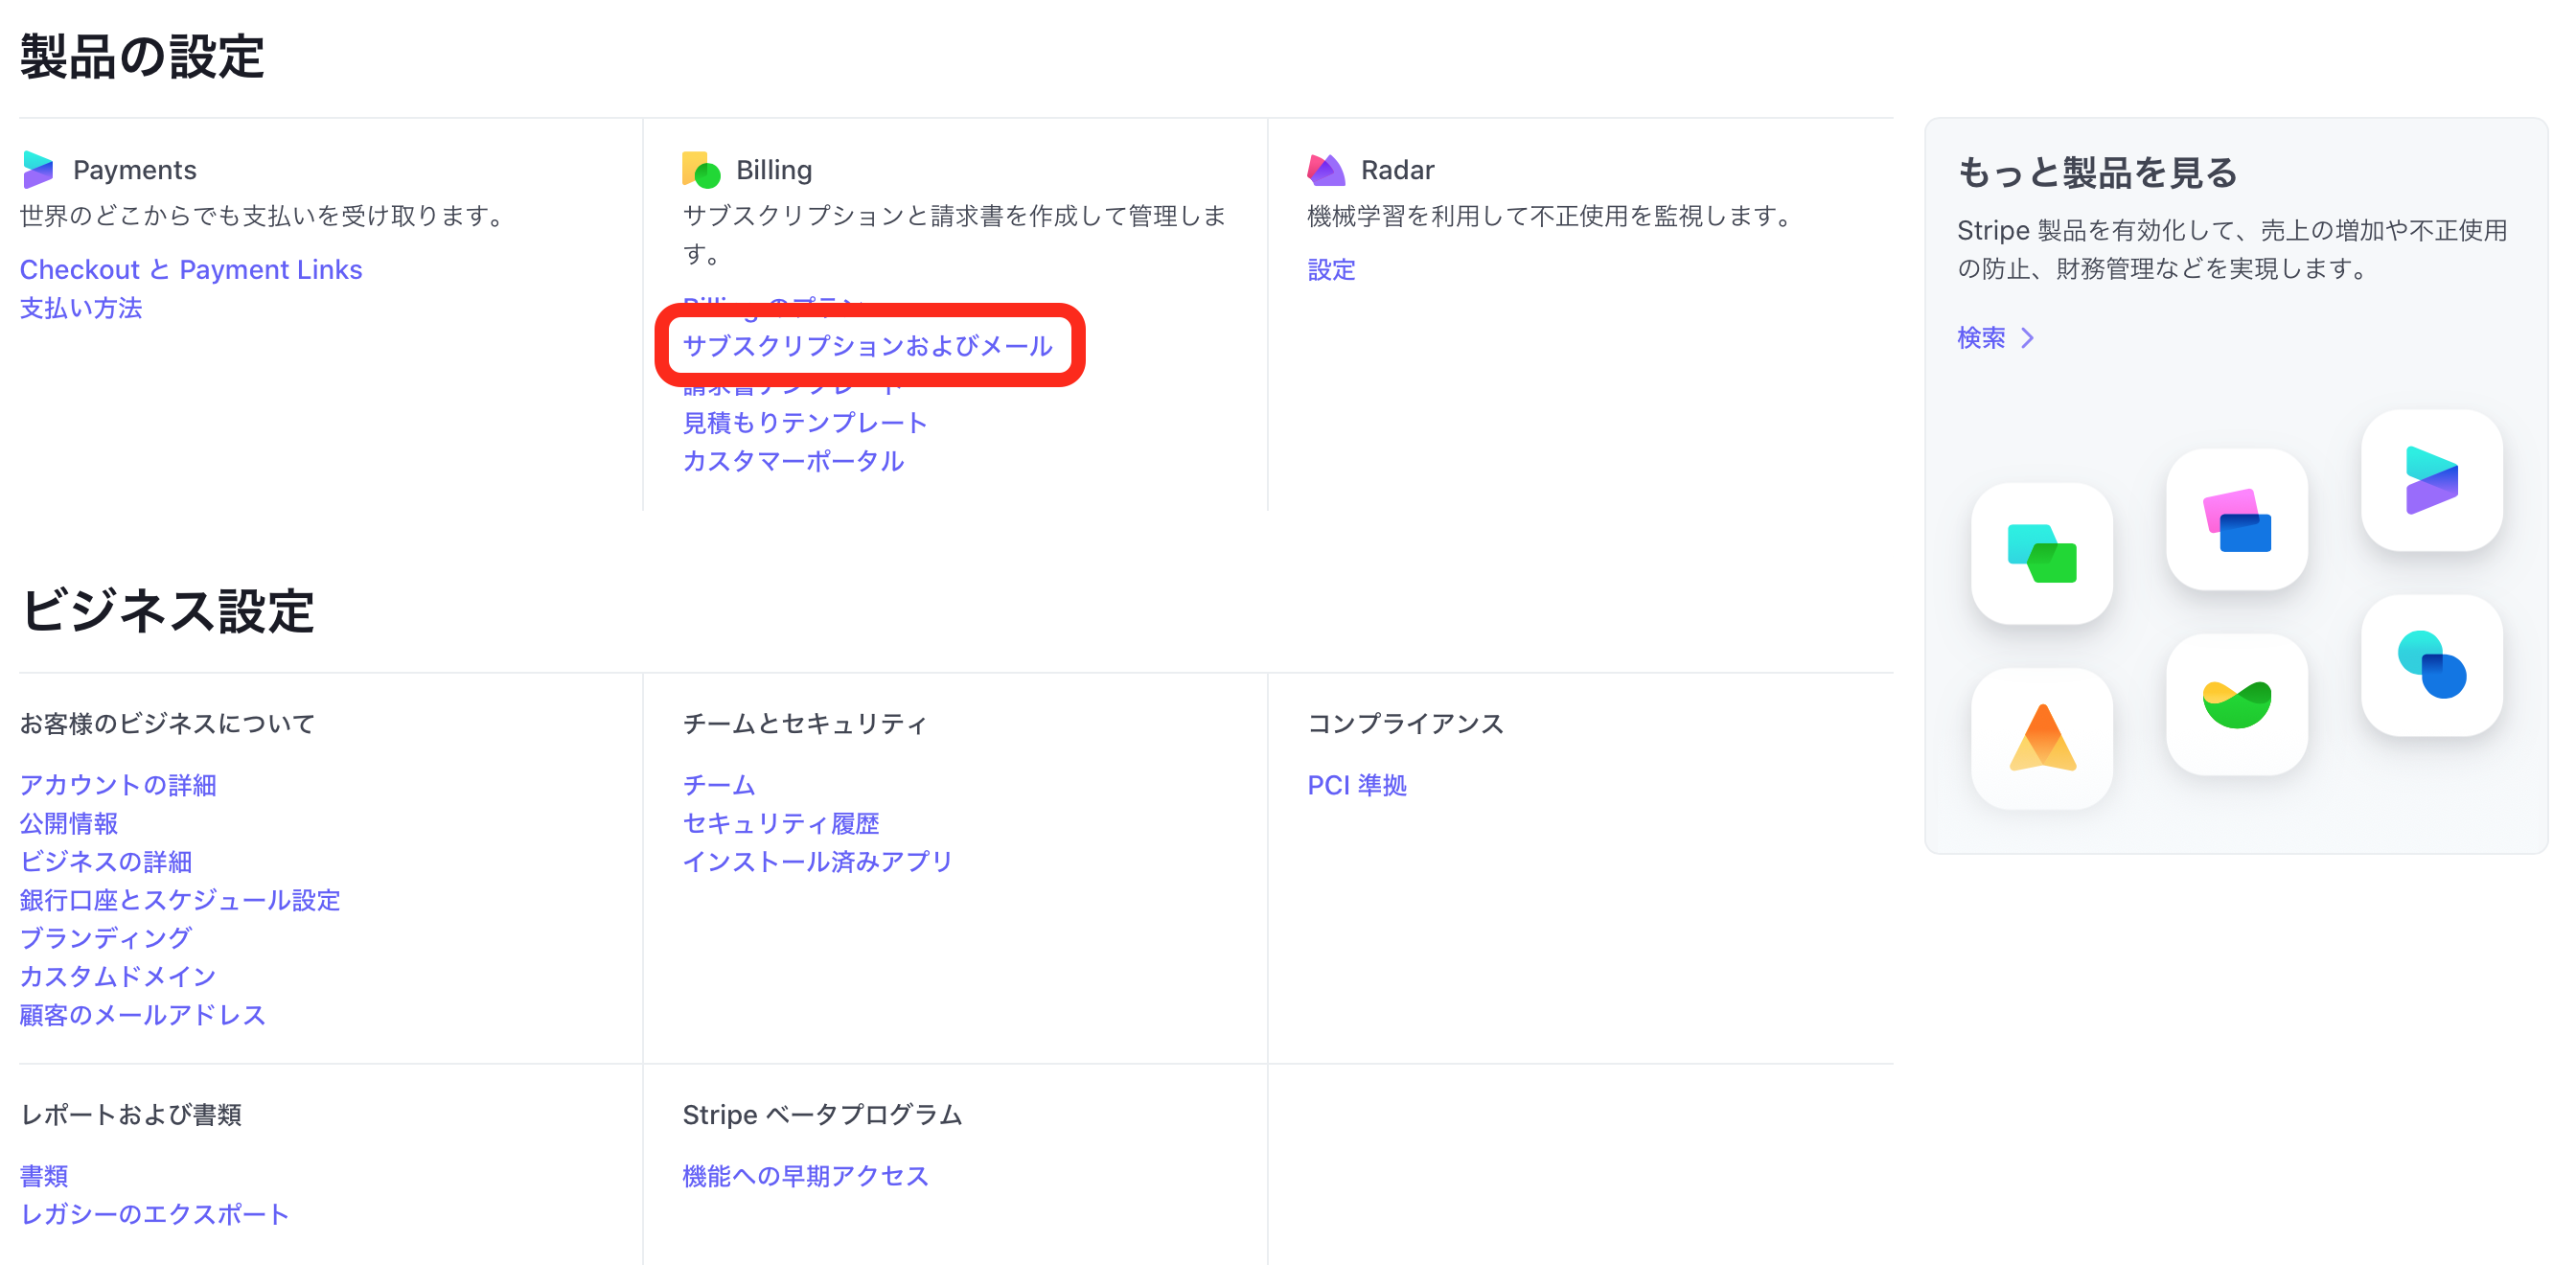Open 公開情報 link
Screen dimensions: 2576x1265
point(69,823)
